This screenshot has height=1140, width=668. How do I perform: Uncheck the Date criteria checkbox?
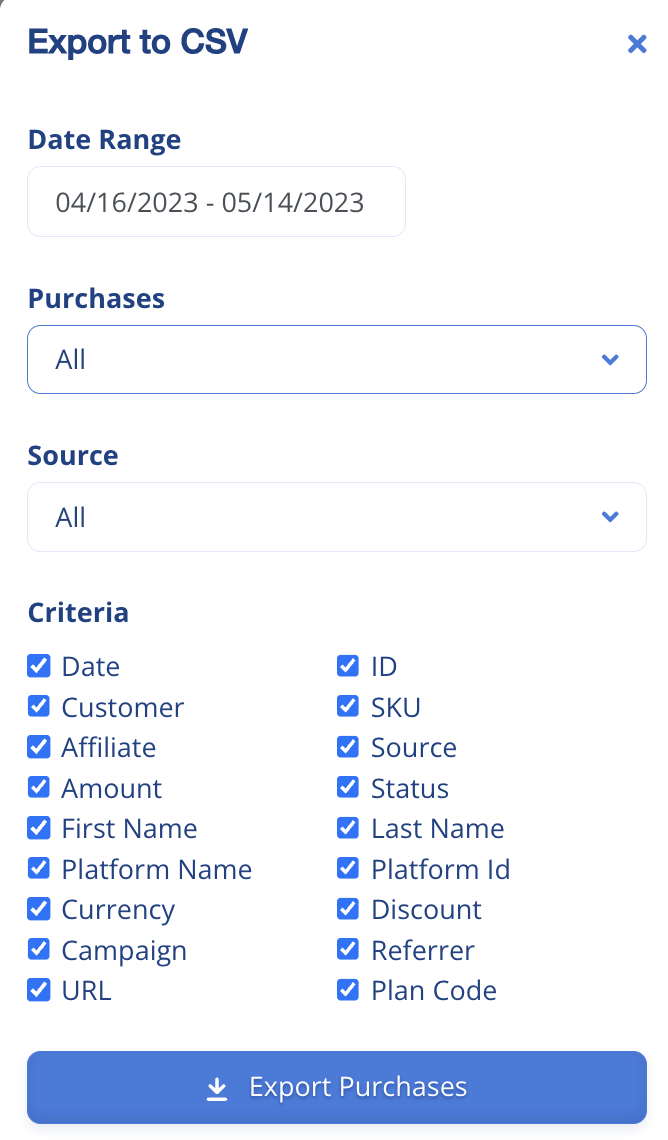pyautogui.click(x=38, y=666)
